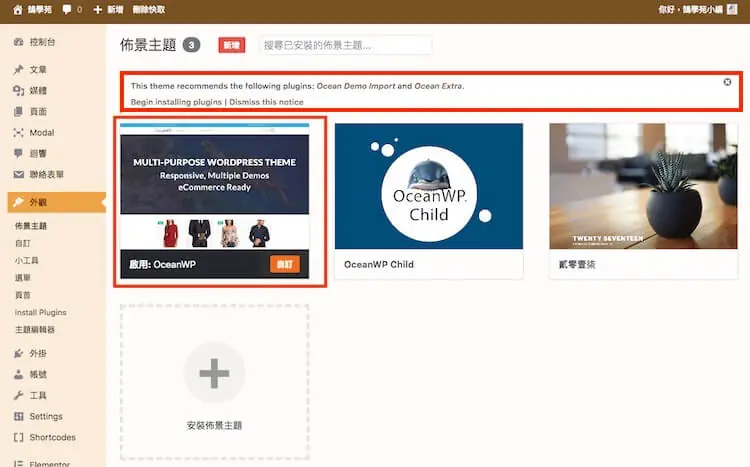Open 主題編輯器 theme editor submenu
The height and width of the screenshot is (467, 750).
35,330
